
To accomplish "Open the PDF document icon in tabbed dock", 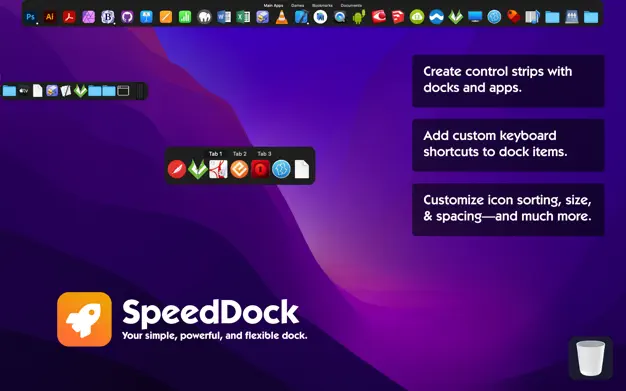I will tap(218, 169).
